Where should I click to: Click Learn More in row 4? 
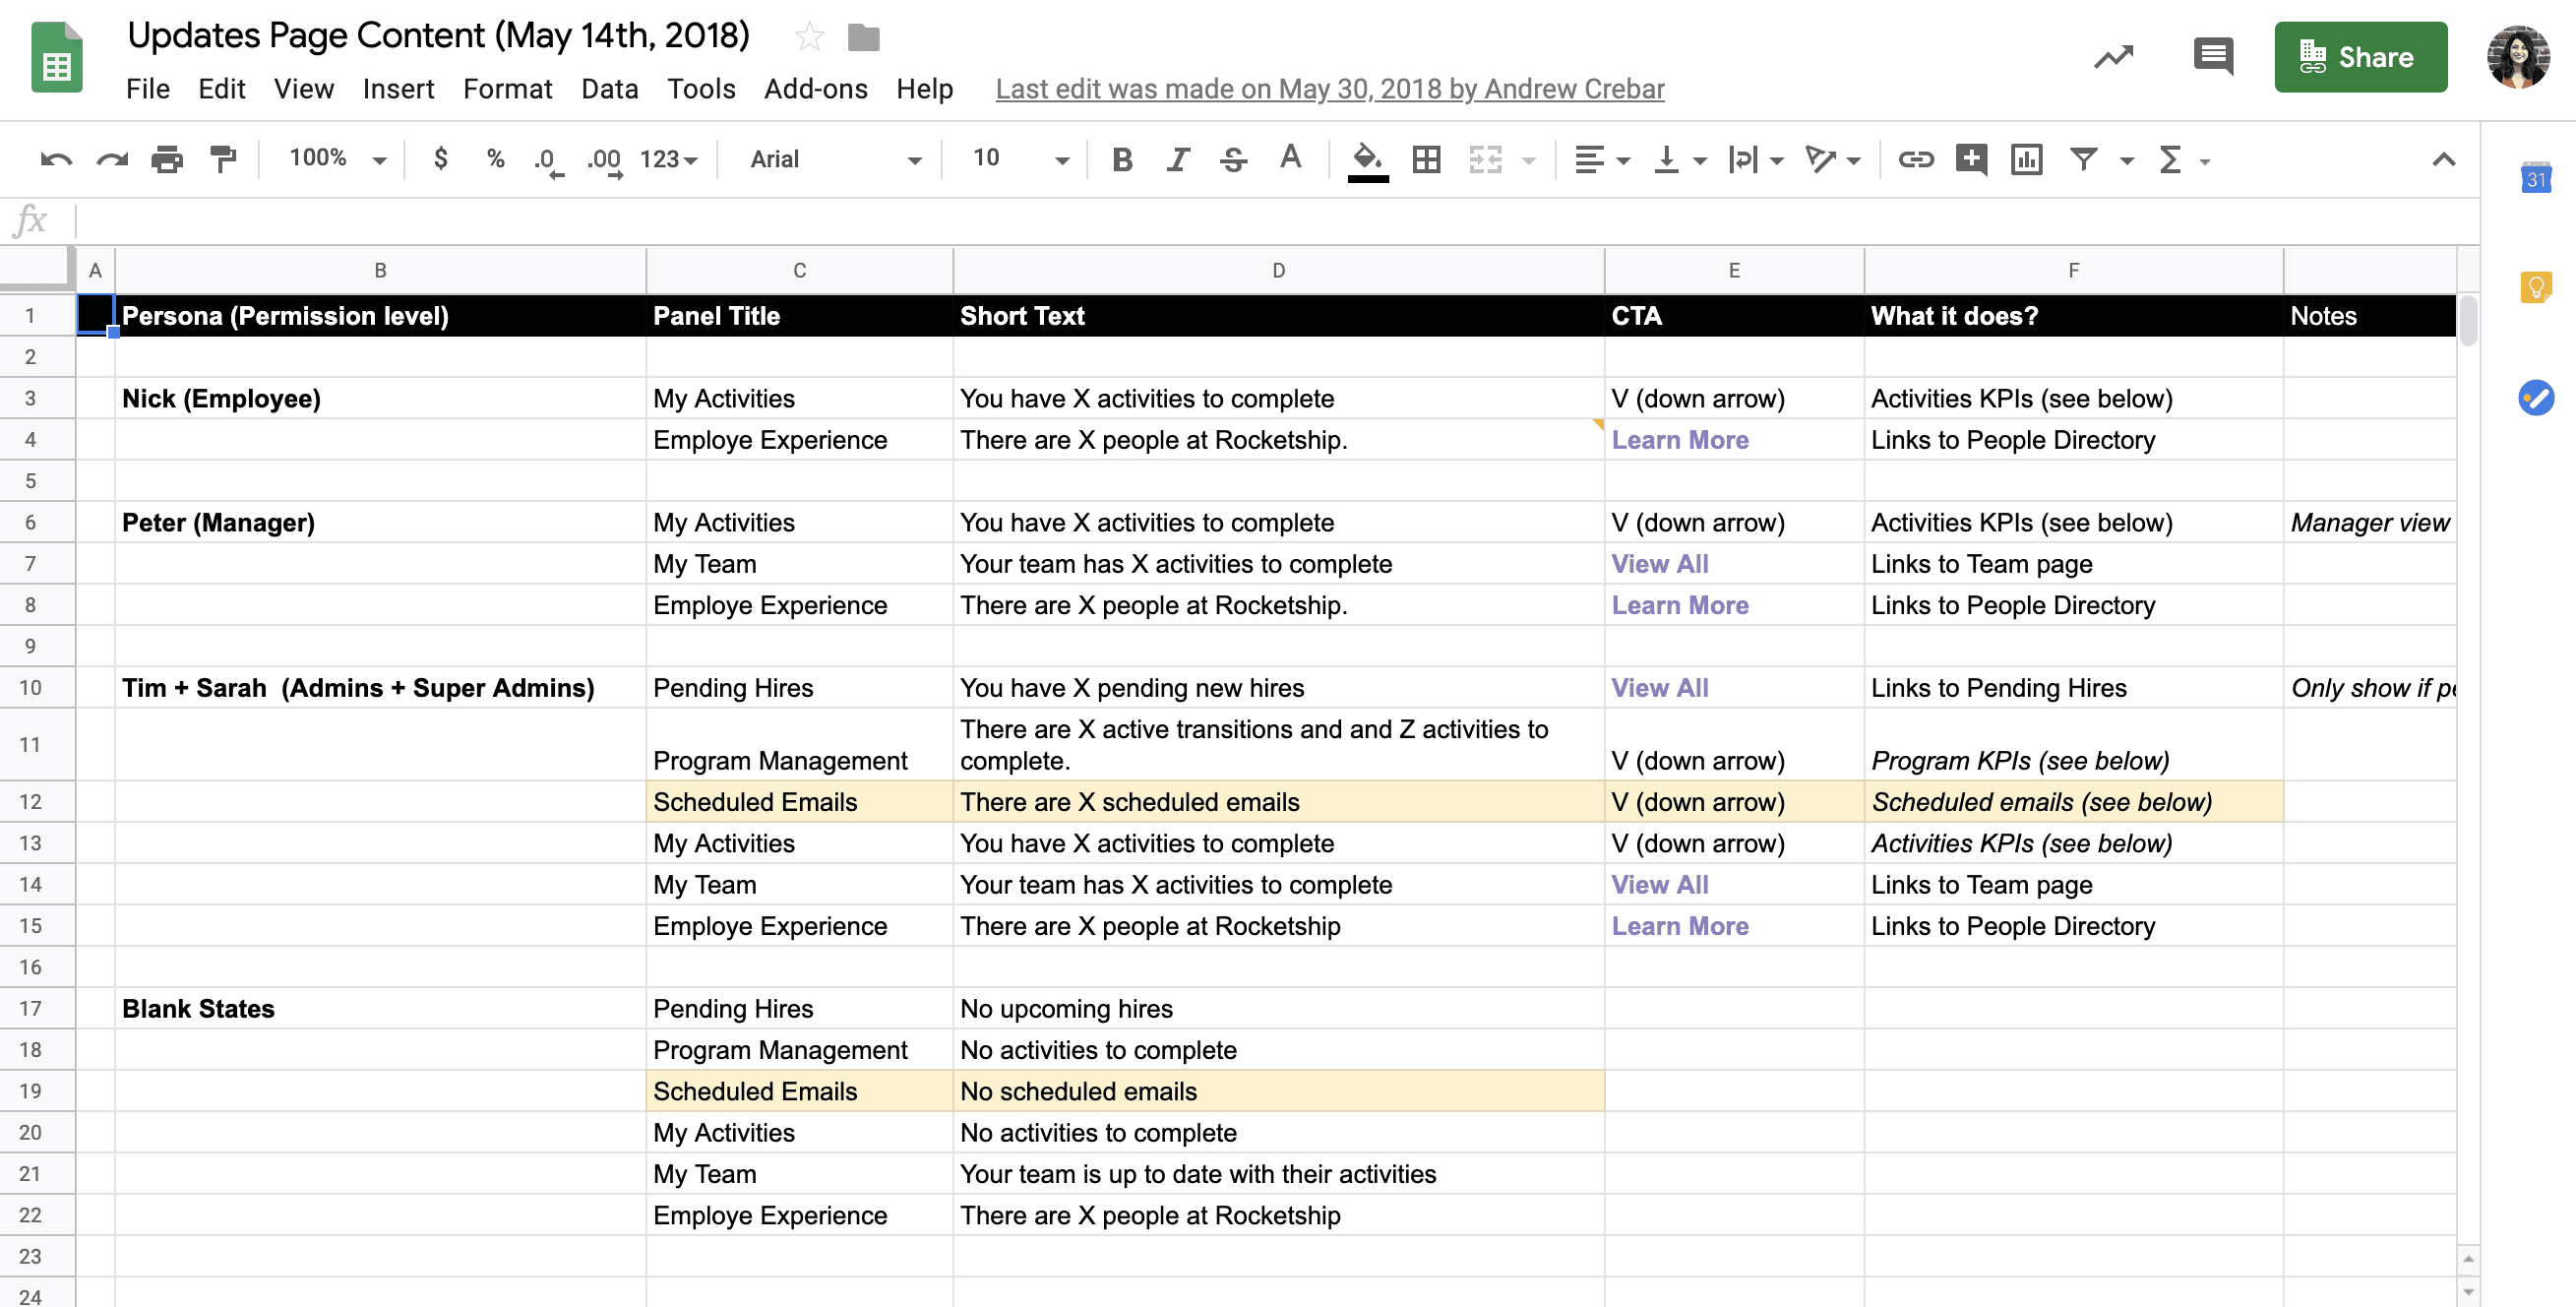coord(1679,440)
